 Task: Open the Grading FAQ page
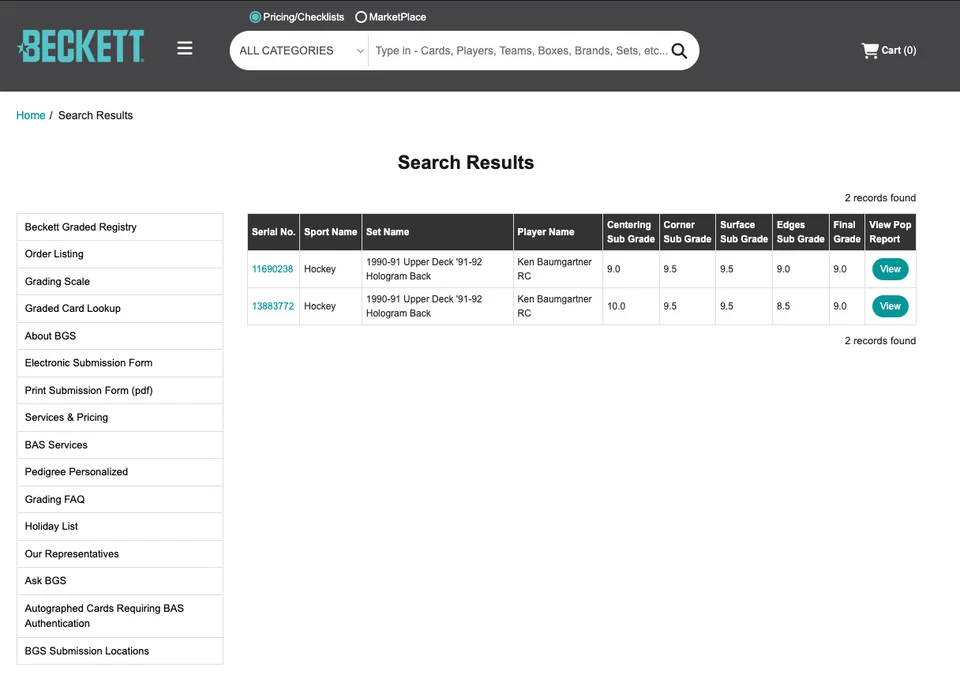tap(55, 499)
